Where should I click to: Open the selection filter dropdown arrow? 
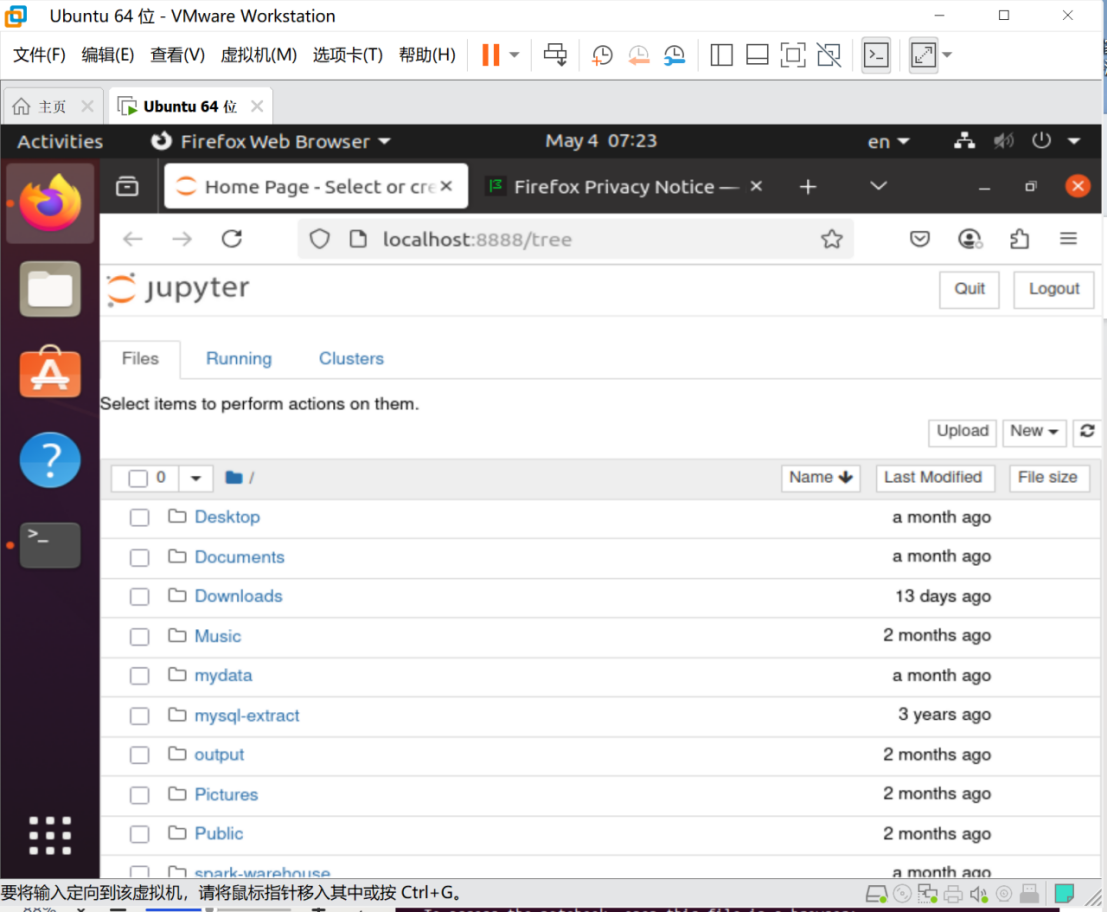[x=196, y=478]
